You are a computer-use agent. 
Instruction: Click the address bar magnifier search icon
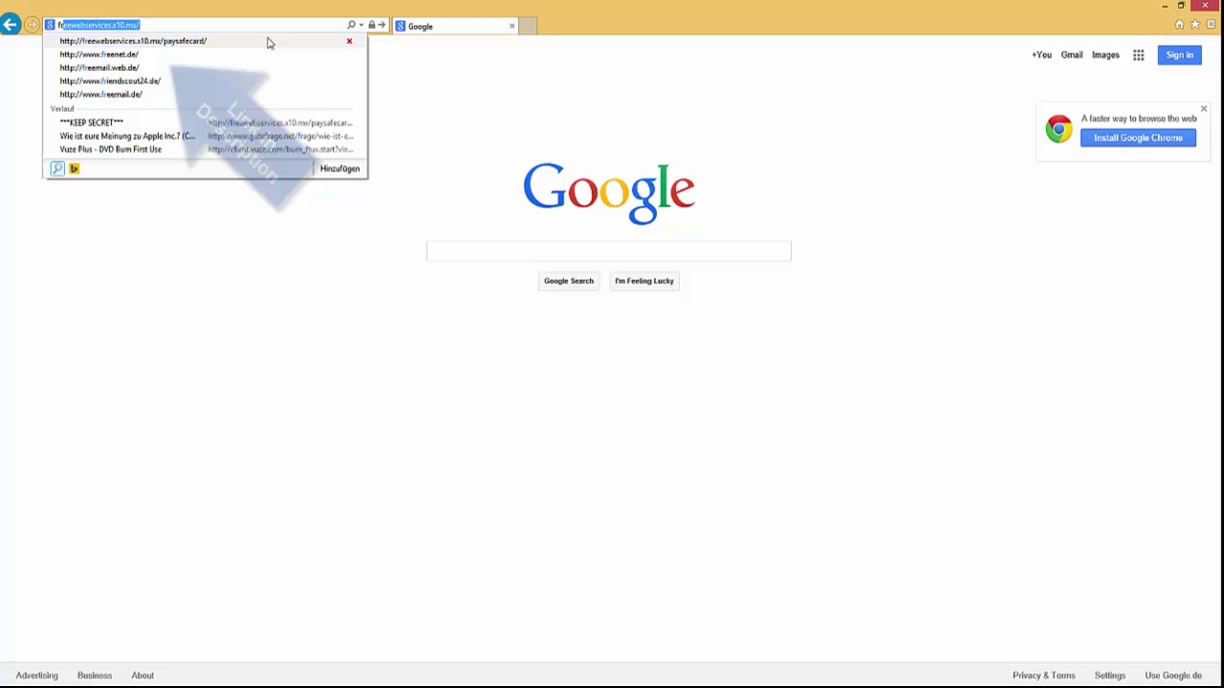[x=351, y=25]
